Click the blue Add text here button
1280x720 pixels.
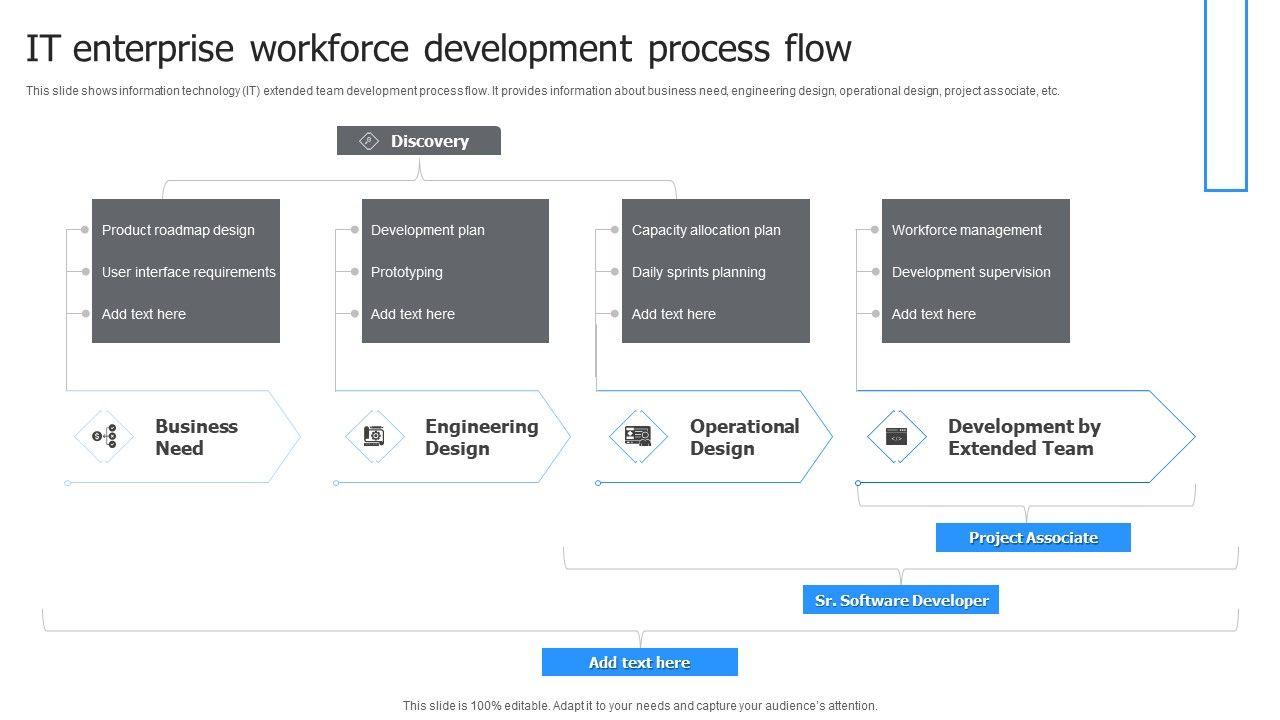point(639,662)
